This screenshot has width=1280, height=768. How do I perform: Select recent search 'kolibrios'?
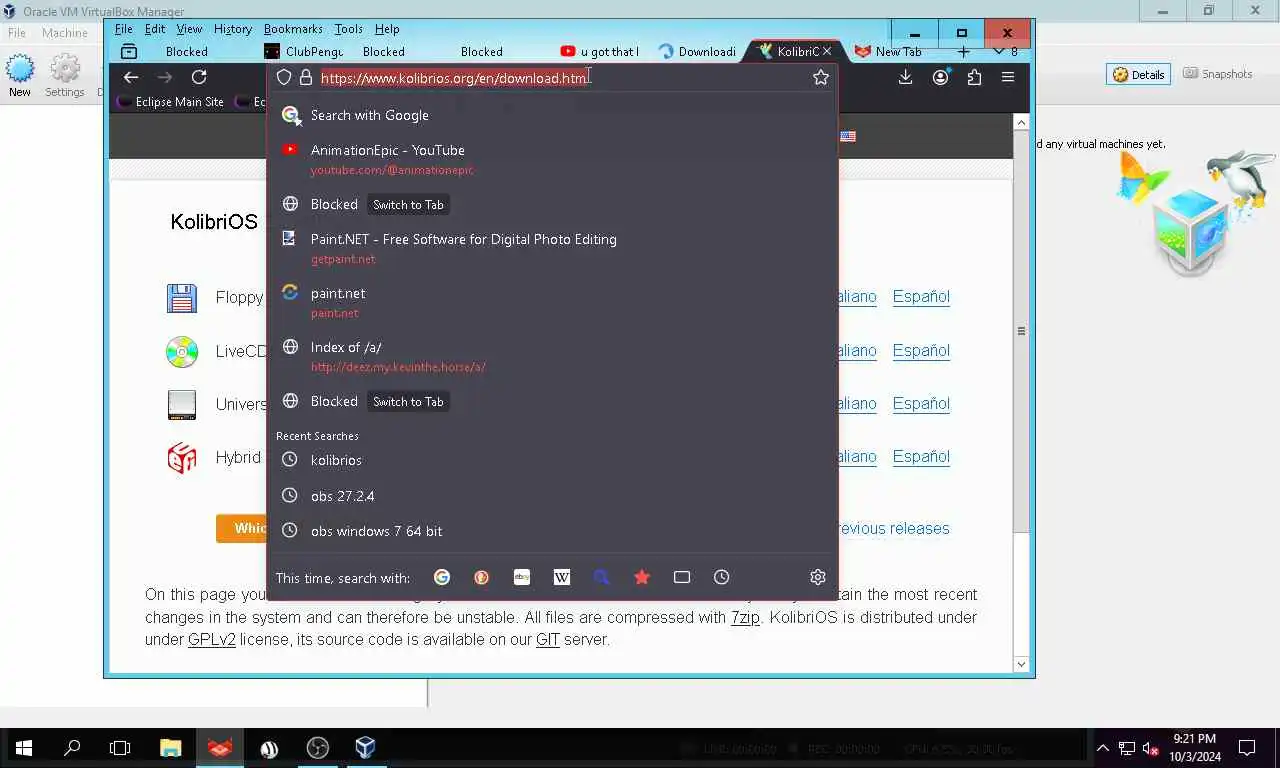pos(552,460)
